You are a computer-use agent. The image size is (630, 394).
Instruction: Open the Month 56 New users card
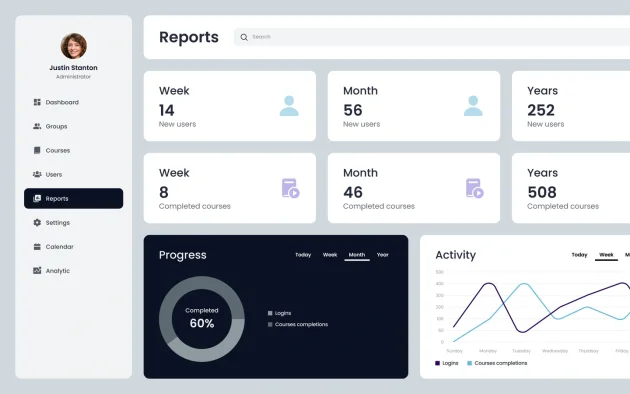414,106
